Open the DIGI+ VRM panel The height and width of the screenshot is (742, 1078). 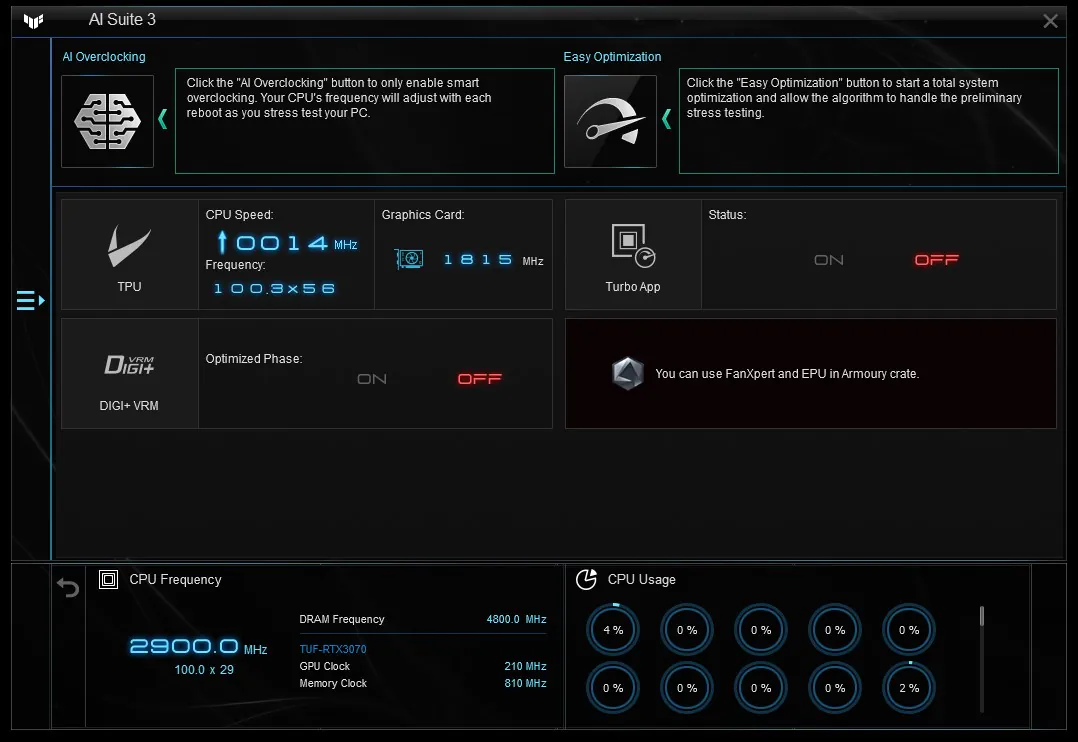click(x=129, y=373)
